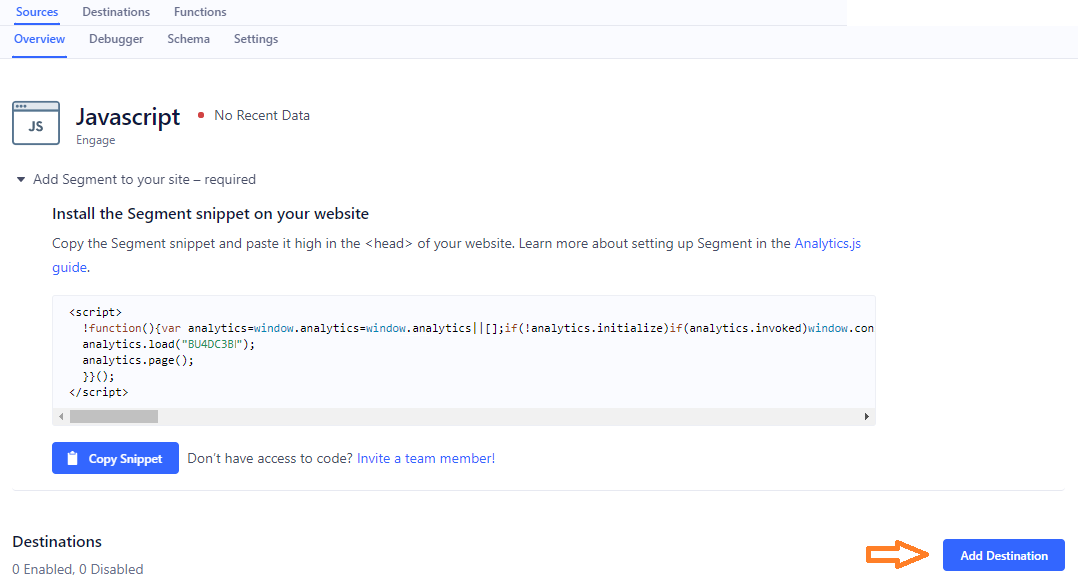Click the red No Recent Data status dot
The width and height of the screenshot is (1078, 578).
tap(201, 116)
